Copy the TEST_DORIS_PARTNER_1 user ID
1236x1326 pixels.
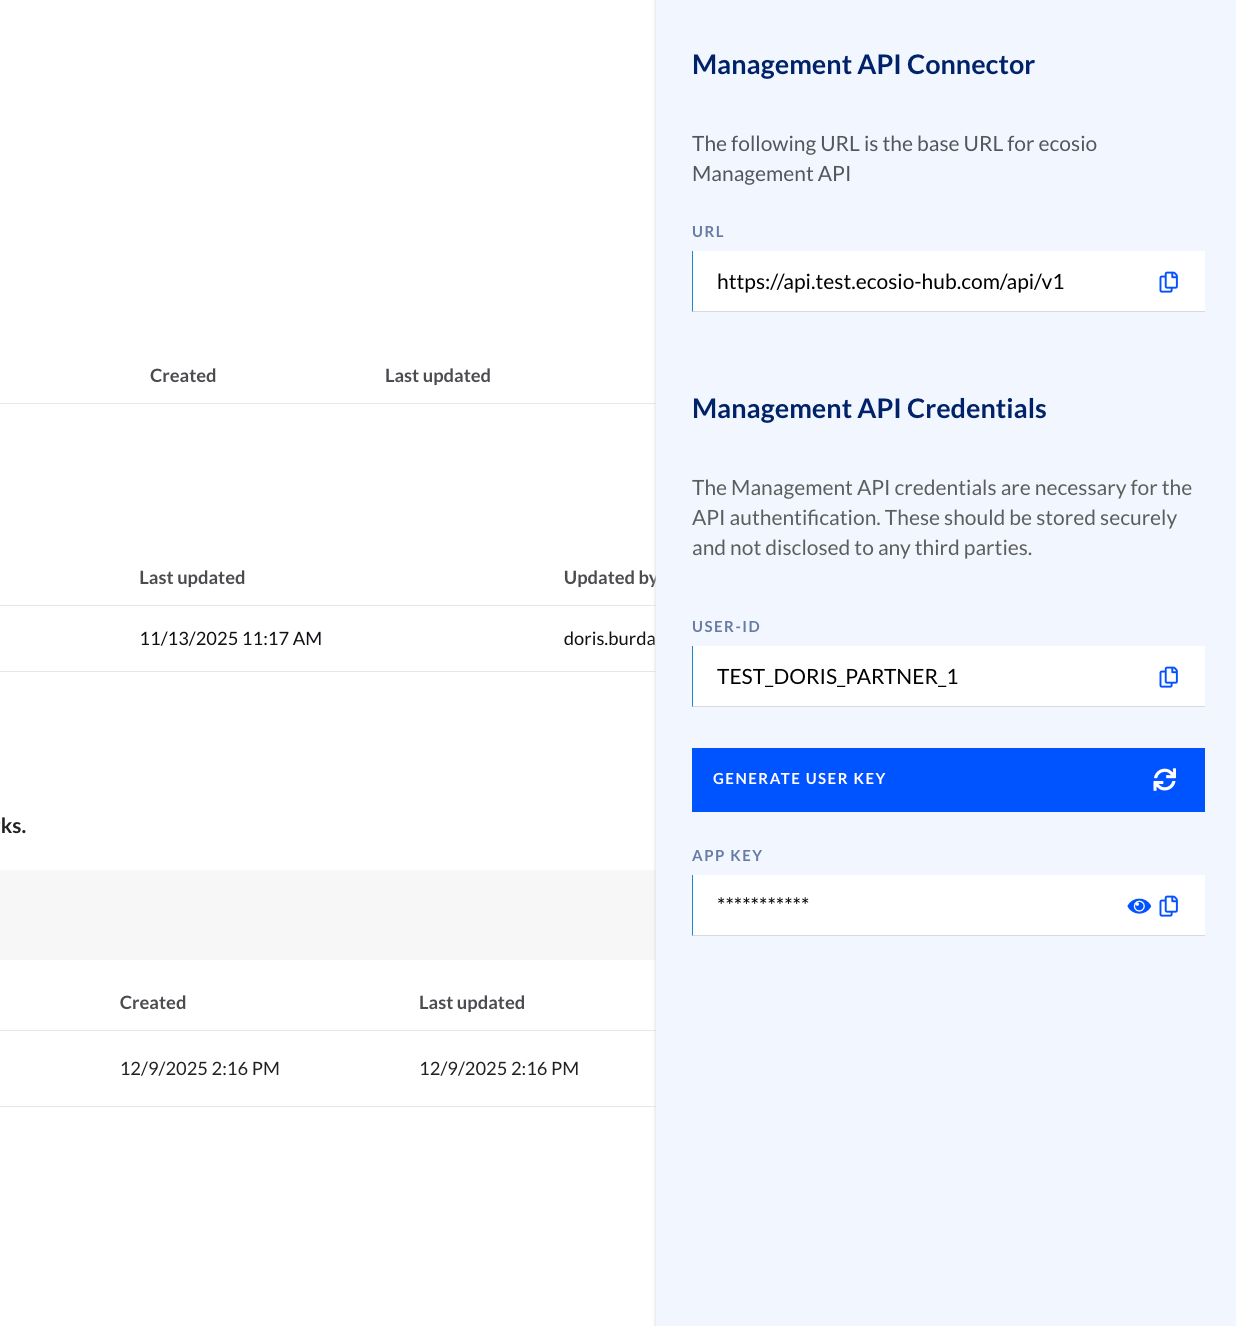pos(1168,677)
